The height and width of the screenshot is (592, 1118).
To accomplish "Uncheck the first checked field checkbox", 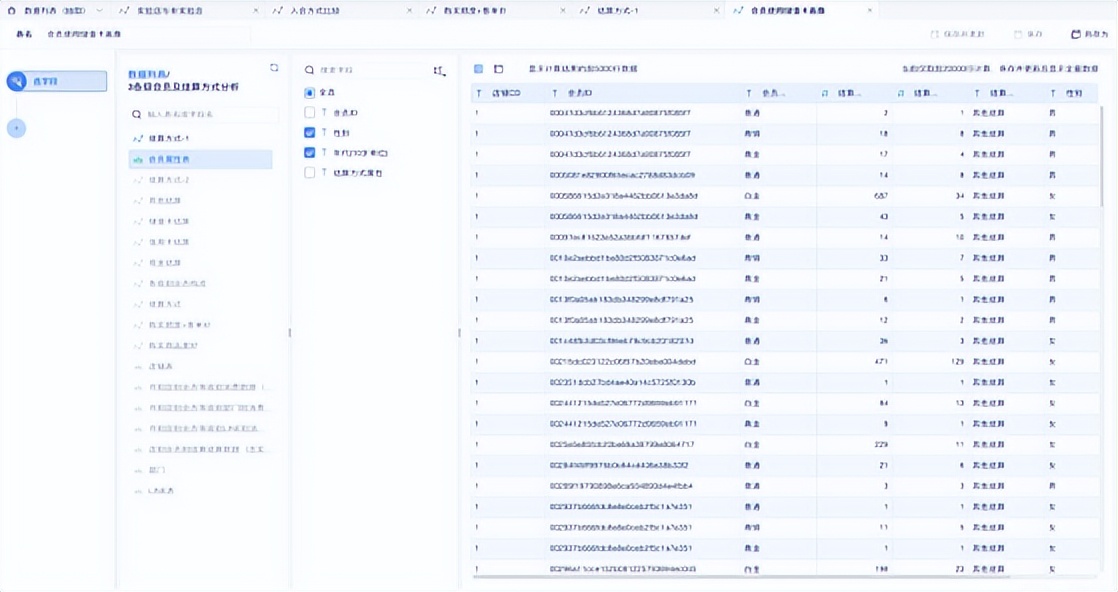I will 309,133.
